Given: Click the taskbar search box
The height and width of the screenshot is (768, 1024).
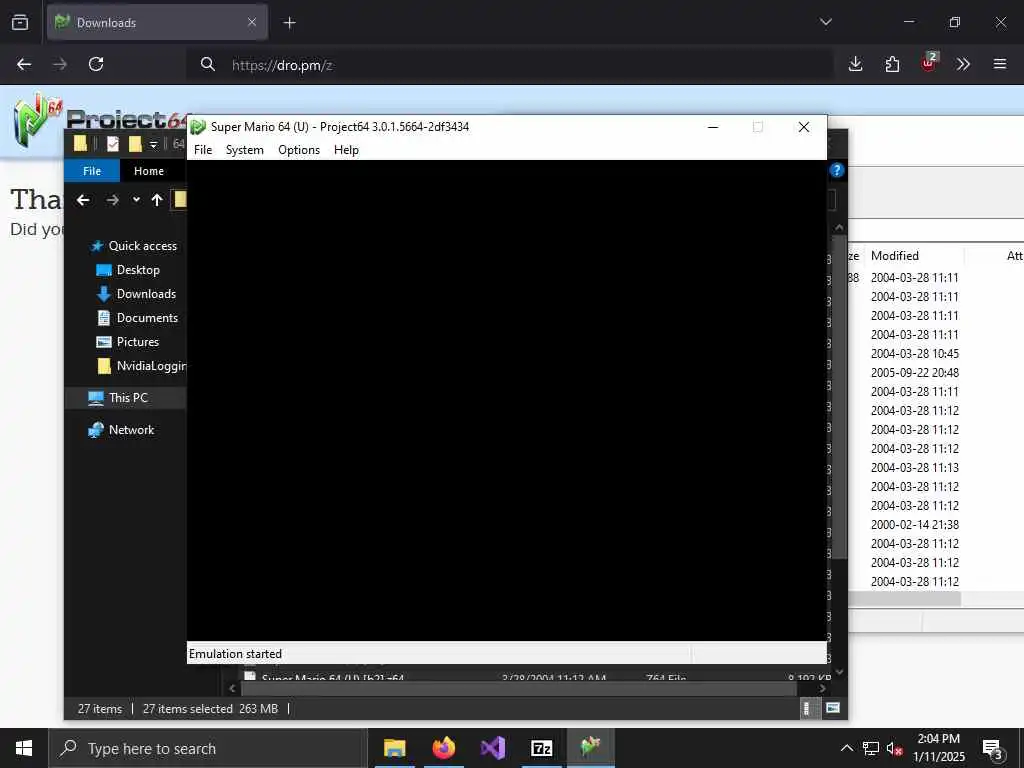Looking at the screenshot, I should click(x=208, y=748).
